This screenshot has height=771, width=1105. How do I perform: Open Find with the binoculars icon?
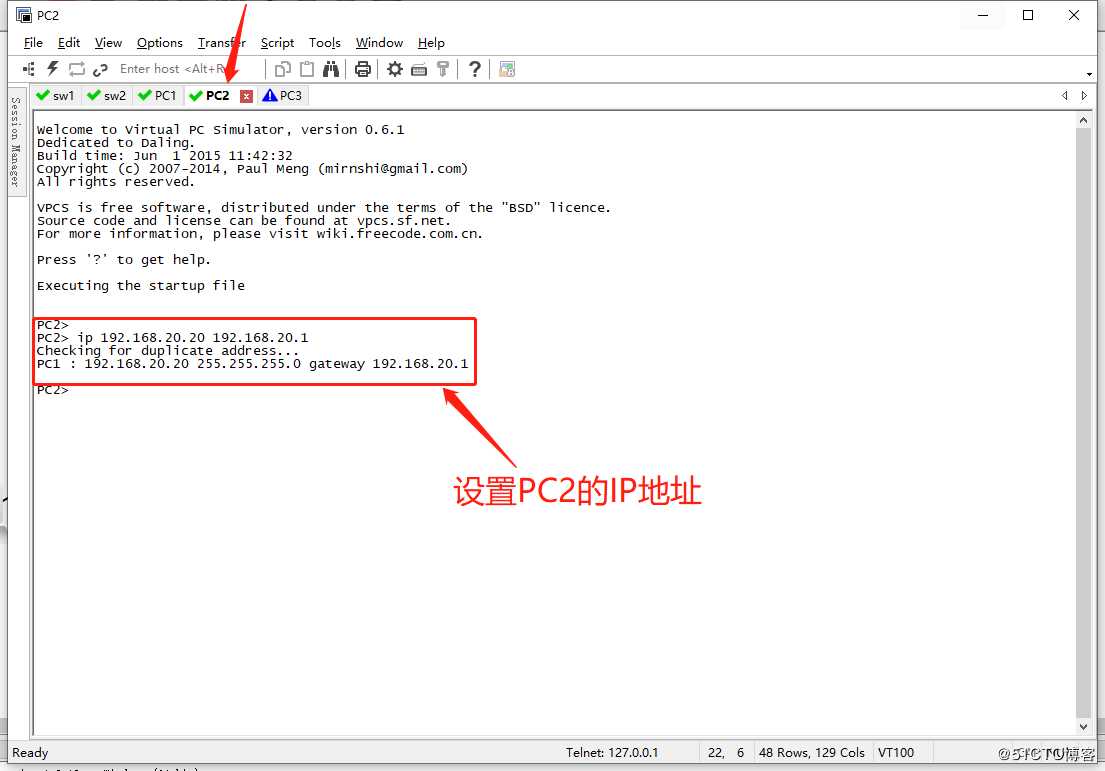point(331,69)
